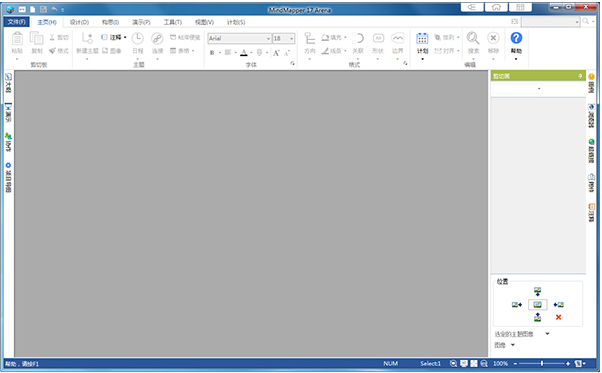Toggle Bold formatting button
The height and width of the screenshot is (373, 602).
coord(212,53)
